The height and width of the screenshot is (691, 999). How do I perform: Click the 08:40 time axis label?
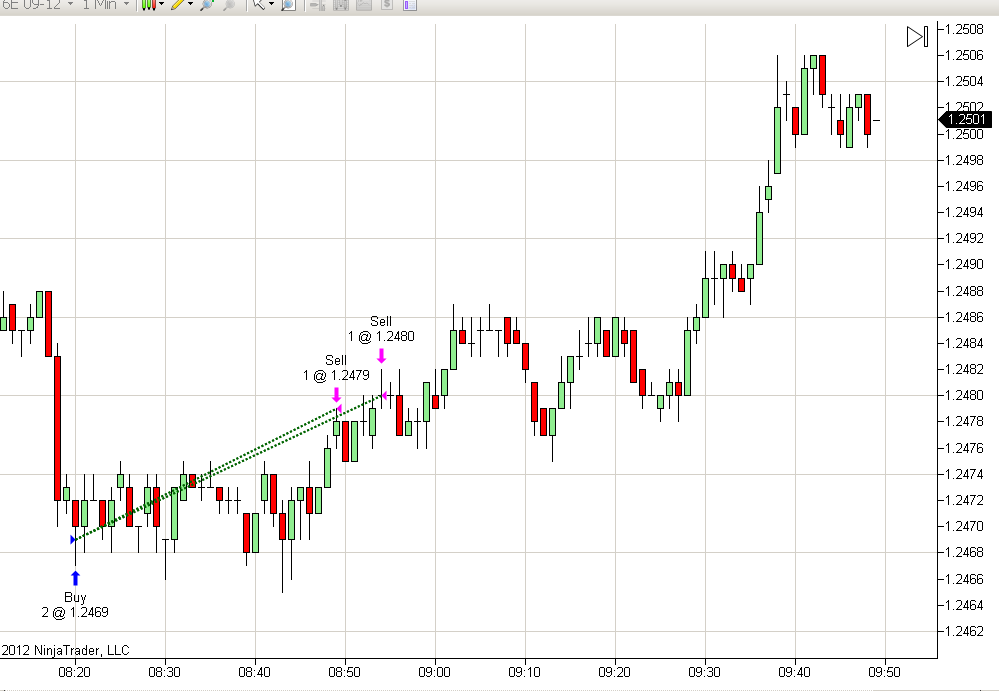[254, 672]
